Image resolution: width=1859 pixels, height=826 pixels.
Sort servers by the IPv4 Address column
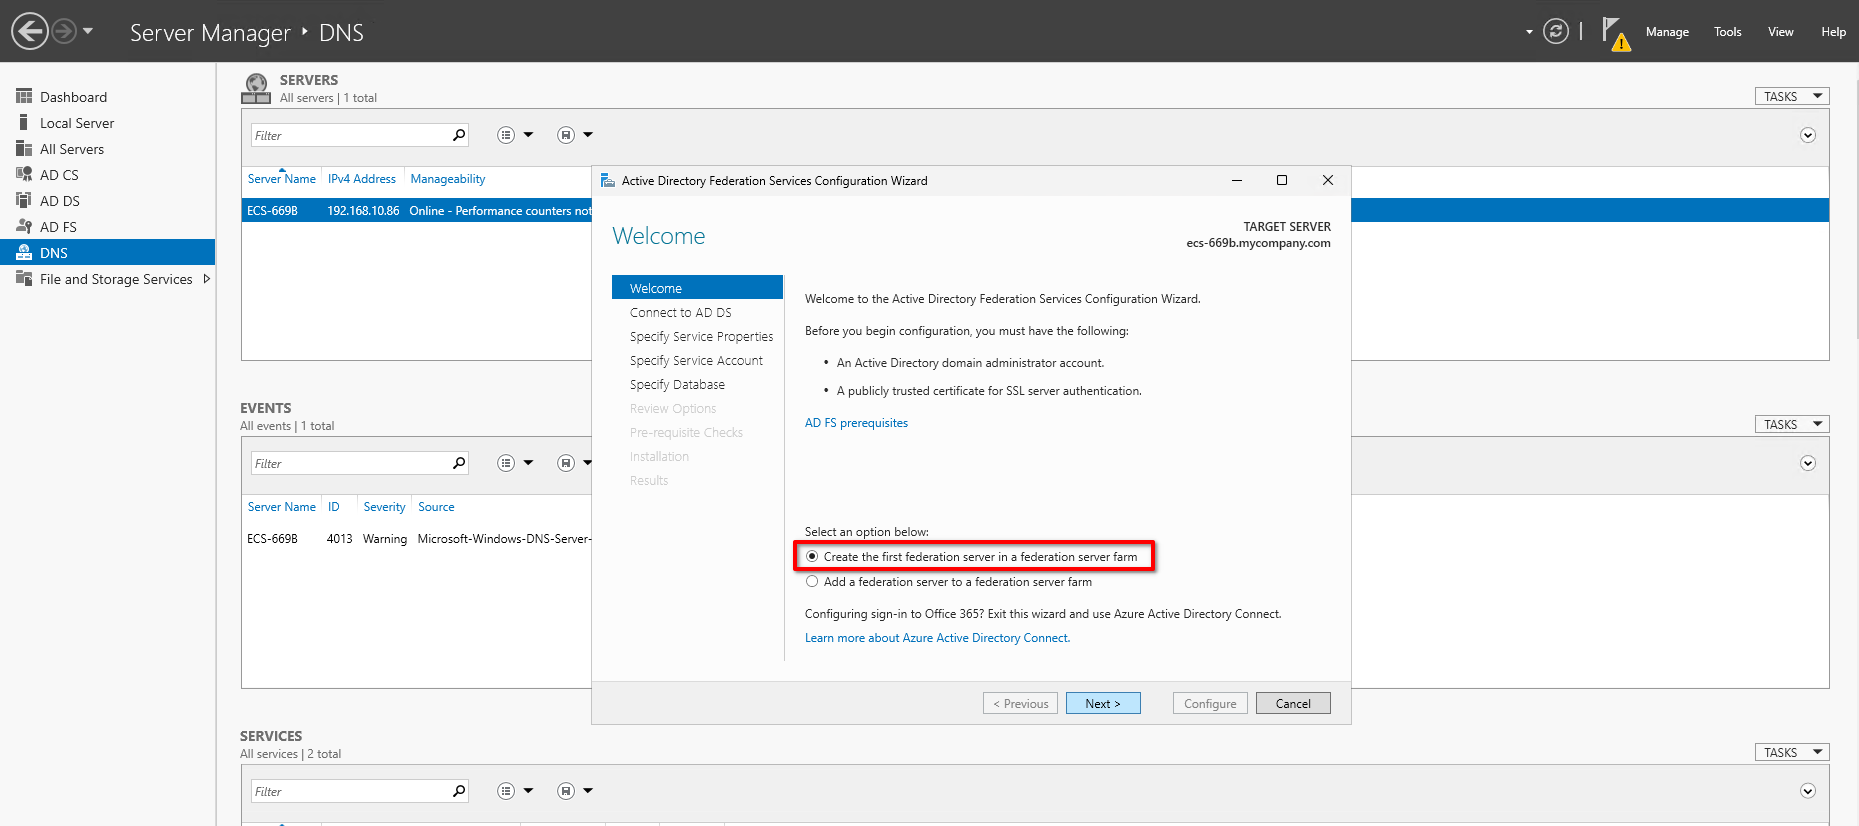click(x=362, y=179)
